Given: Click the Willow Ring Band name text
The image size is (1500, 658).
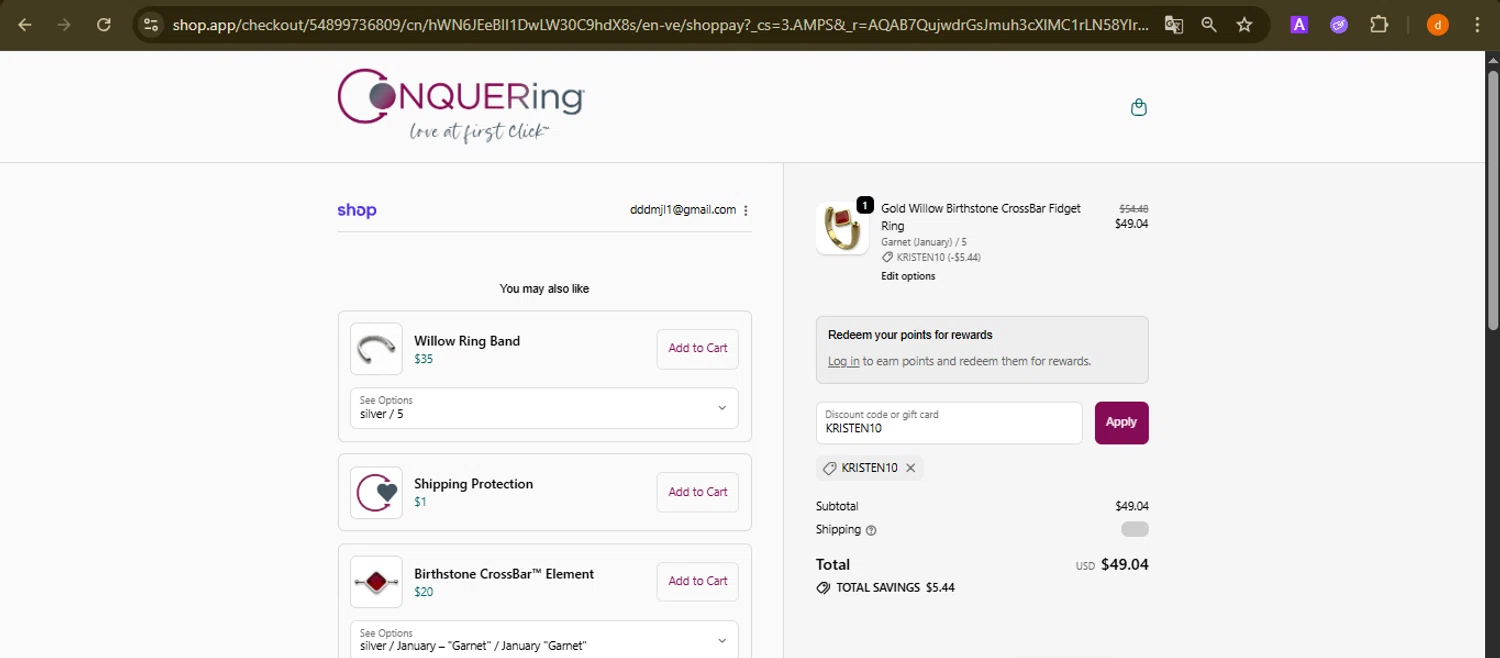Looking at the screenshot, I should tap(467, 341).
